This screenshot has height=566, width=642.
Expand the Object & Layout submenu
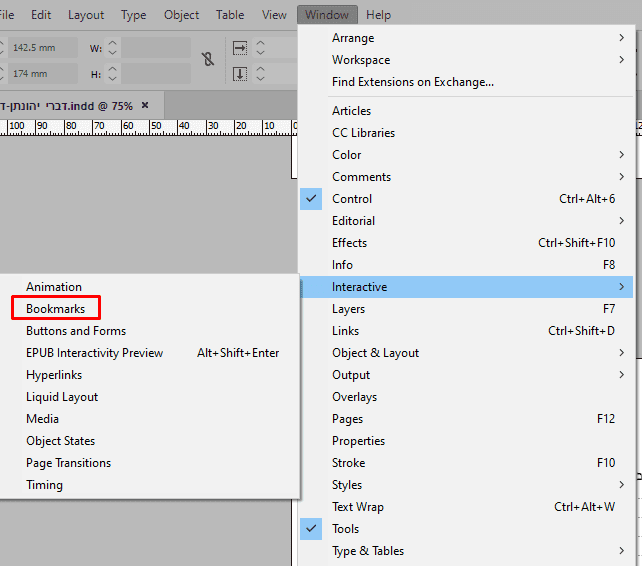tap(466, 353)
